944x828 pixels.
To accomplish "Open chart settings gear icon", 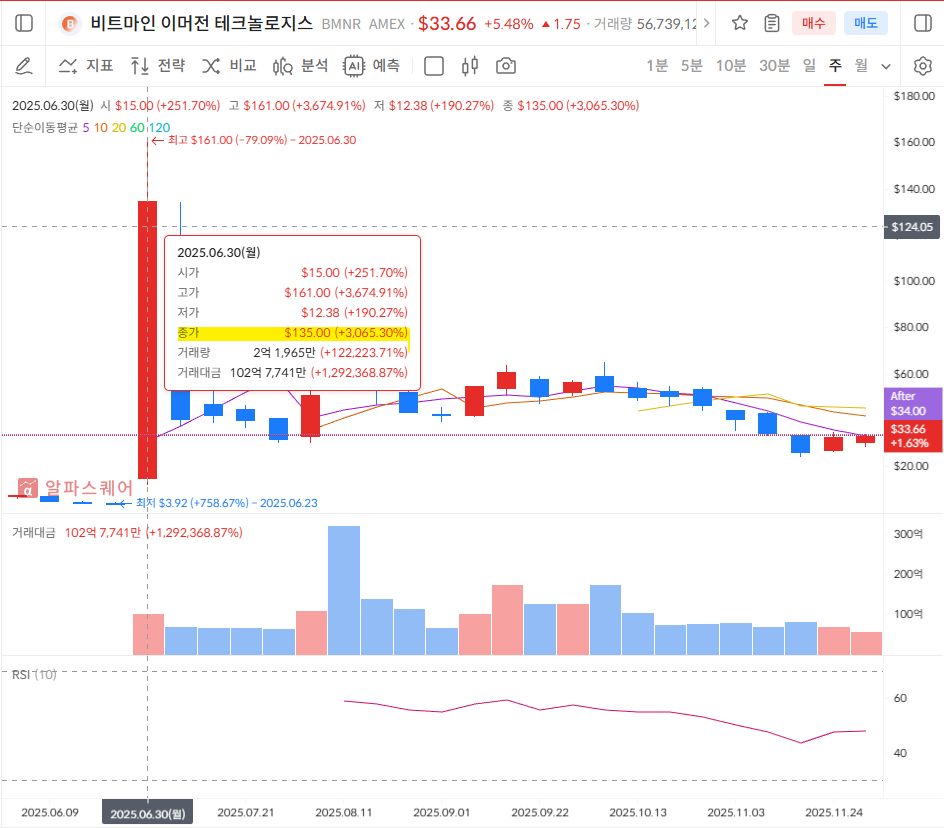I will pyautogui.click(x=922, y=66).
